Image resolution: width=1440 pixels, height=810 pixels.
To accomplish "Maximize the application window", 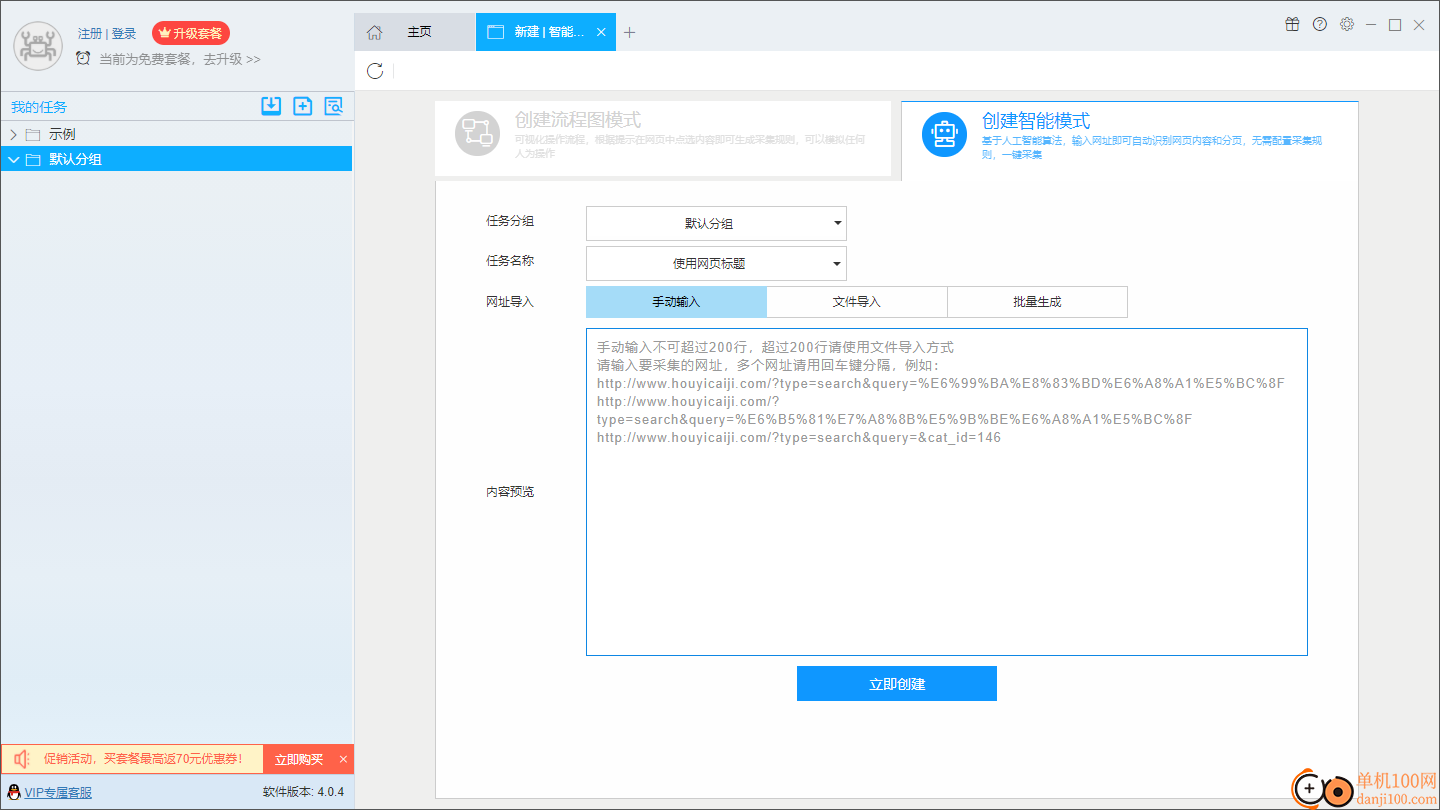I will [x=1395, y=25].
